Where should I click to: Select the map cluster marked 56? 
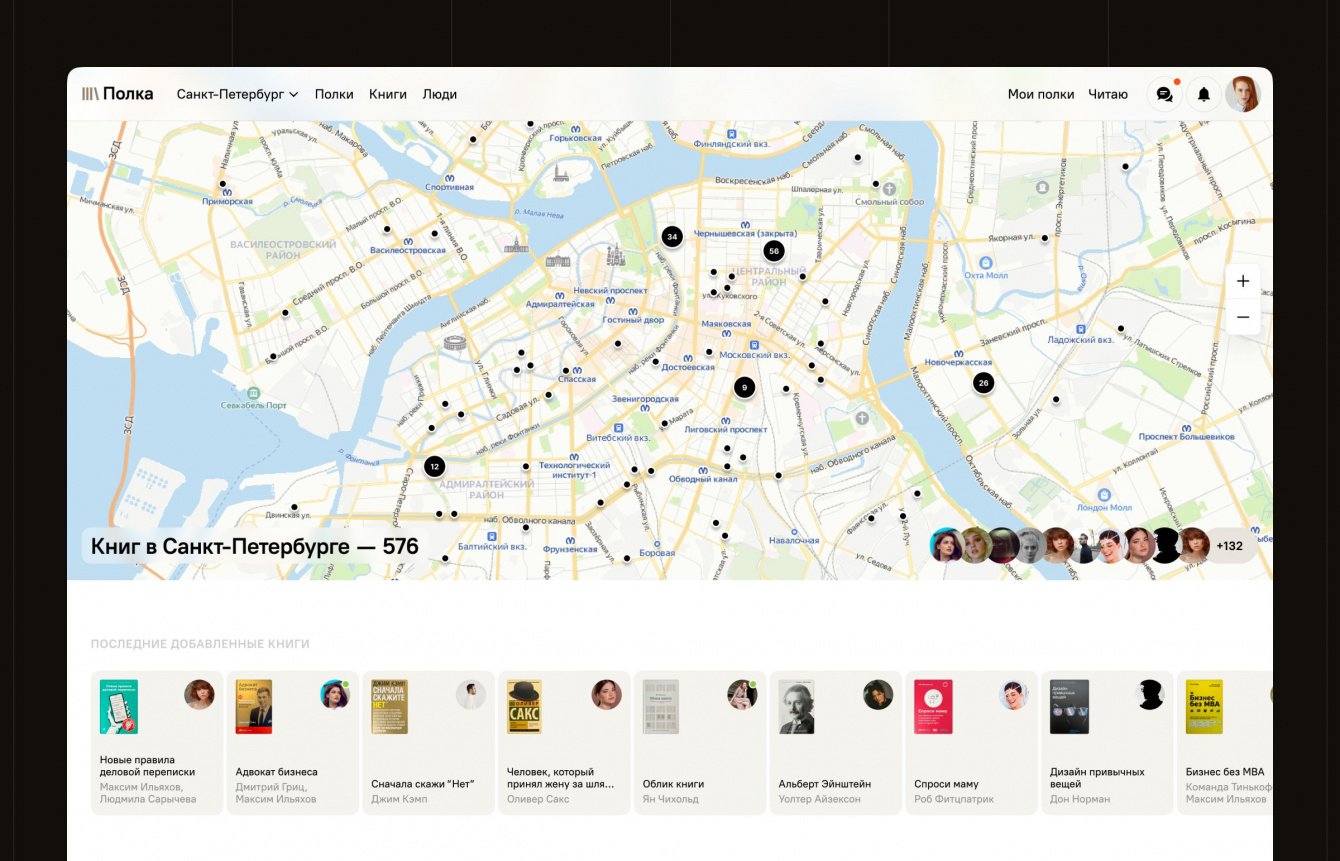(774, 251)
